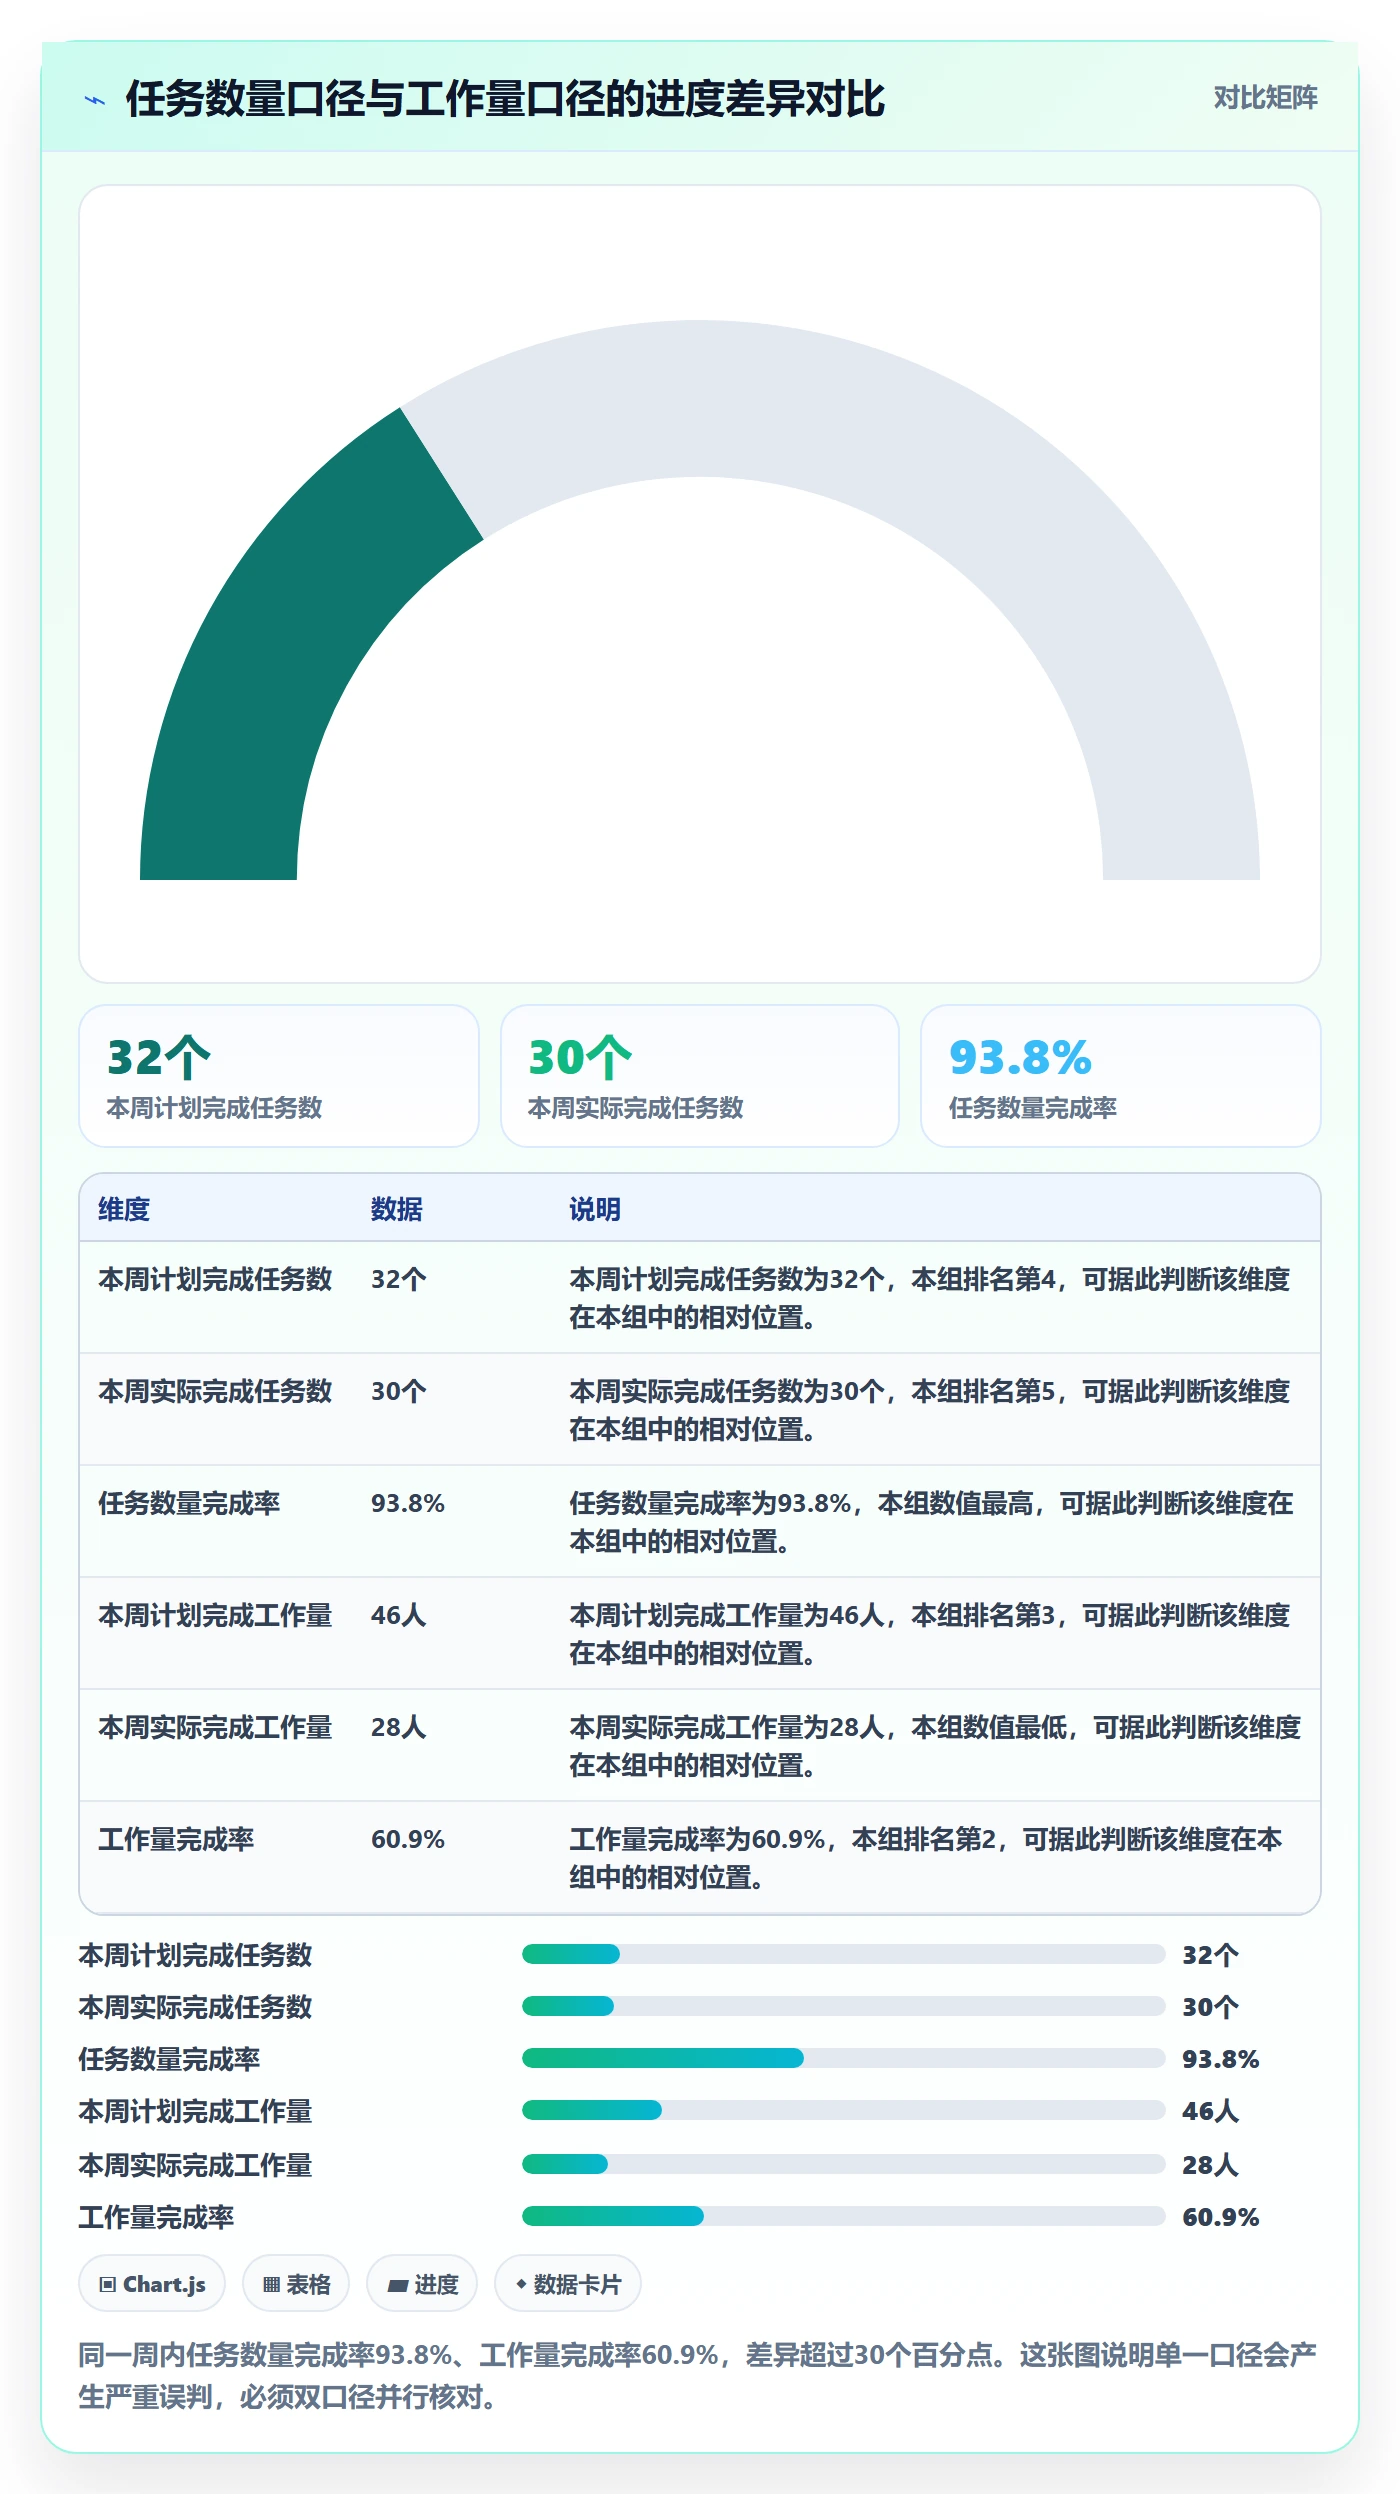This screenshot has height=2494, width=1400.
Task: Click the 32个 value in table
Action: coord(399,1279)
